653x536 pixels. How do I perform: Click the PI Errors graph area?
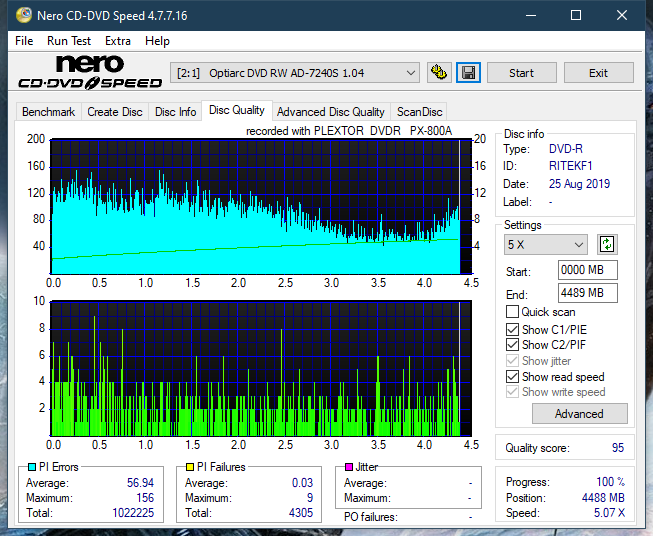[261, 207]
